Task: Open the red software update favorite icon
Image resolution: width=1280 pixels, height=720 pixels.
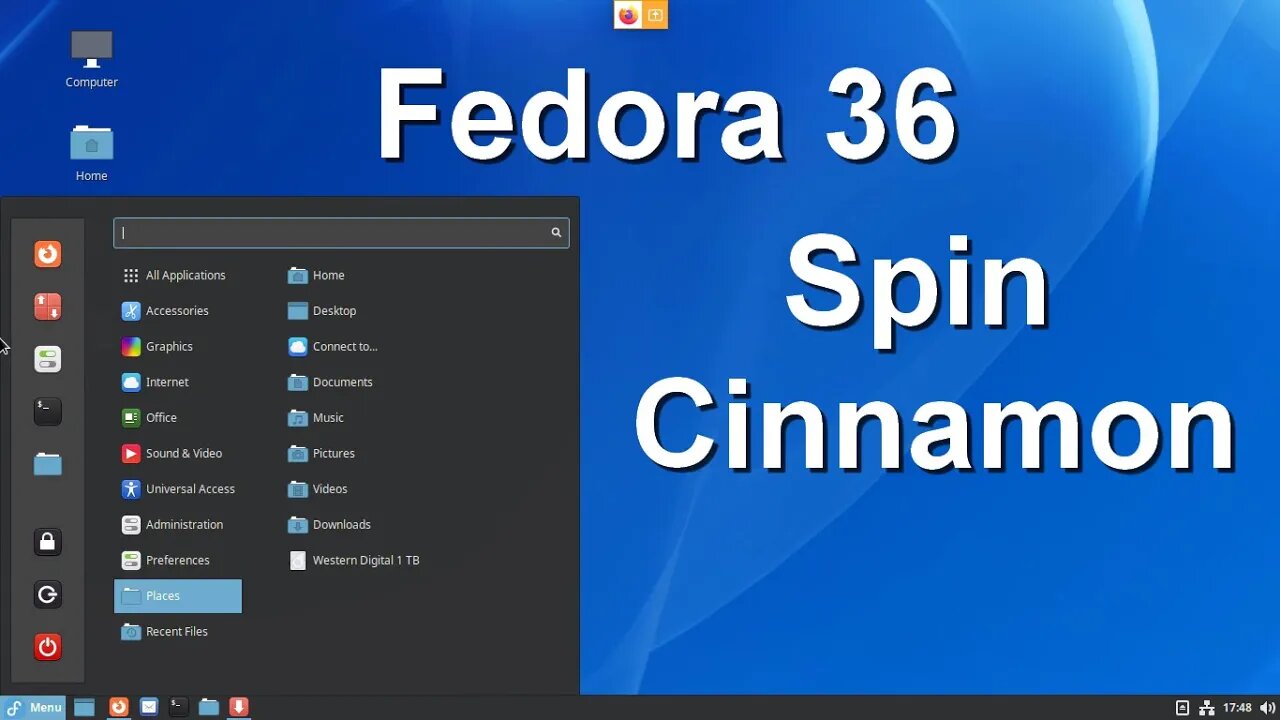Action: pos(47,306)
